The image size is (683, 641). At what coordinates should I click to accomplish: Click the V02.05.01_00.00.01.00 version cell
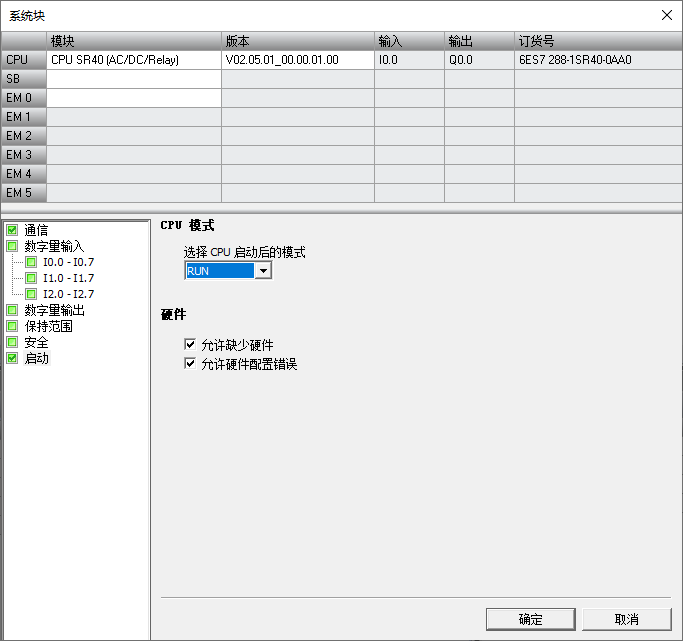pyautogui.click(x=298, y=60)
